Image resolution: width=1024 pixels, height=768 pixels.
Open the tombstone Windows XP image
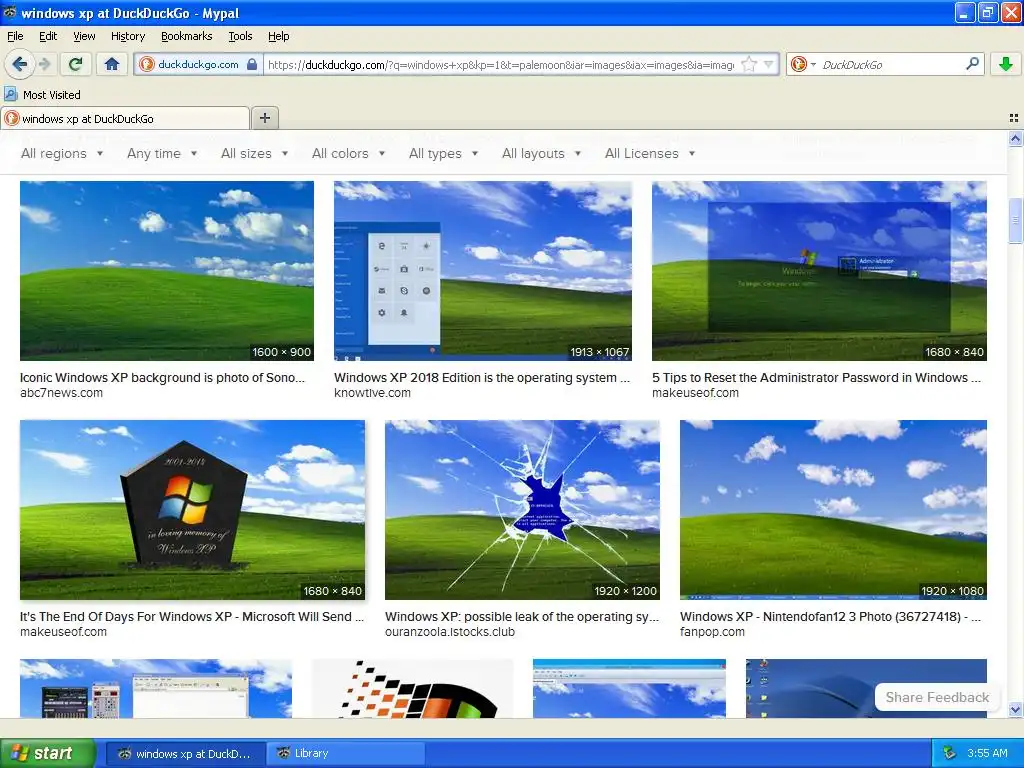click(x=192, y=509)
